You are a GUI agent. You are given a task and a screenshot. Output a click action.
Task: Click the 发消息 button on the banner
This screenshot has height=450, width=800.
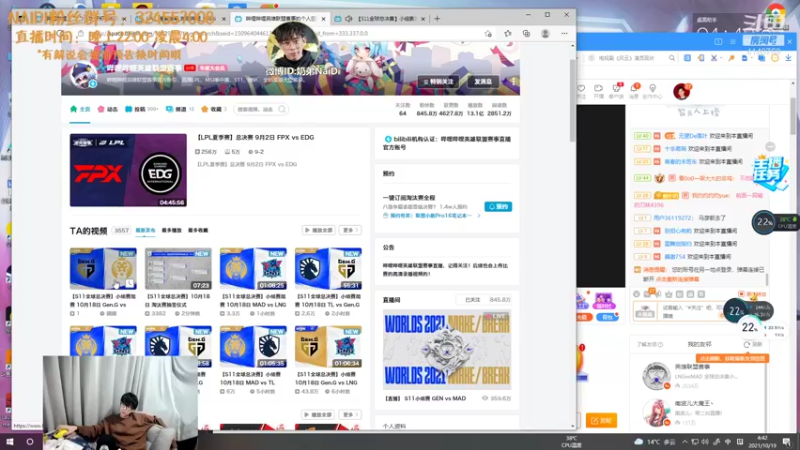click(483, 82)
